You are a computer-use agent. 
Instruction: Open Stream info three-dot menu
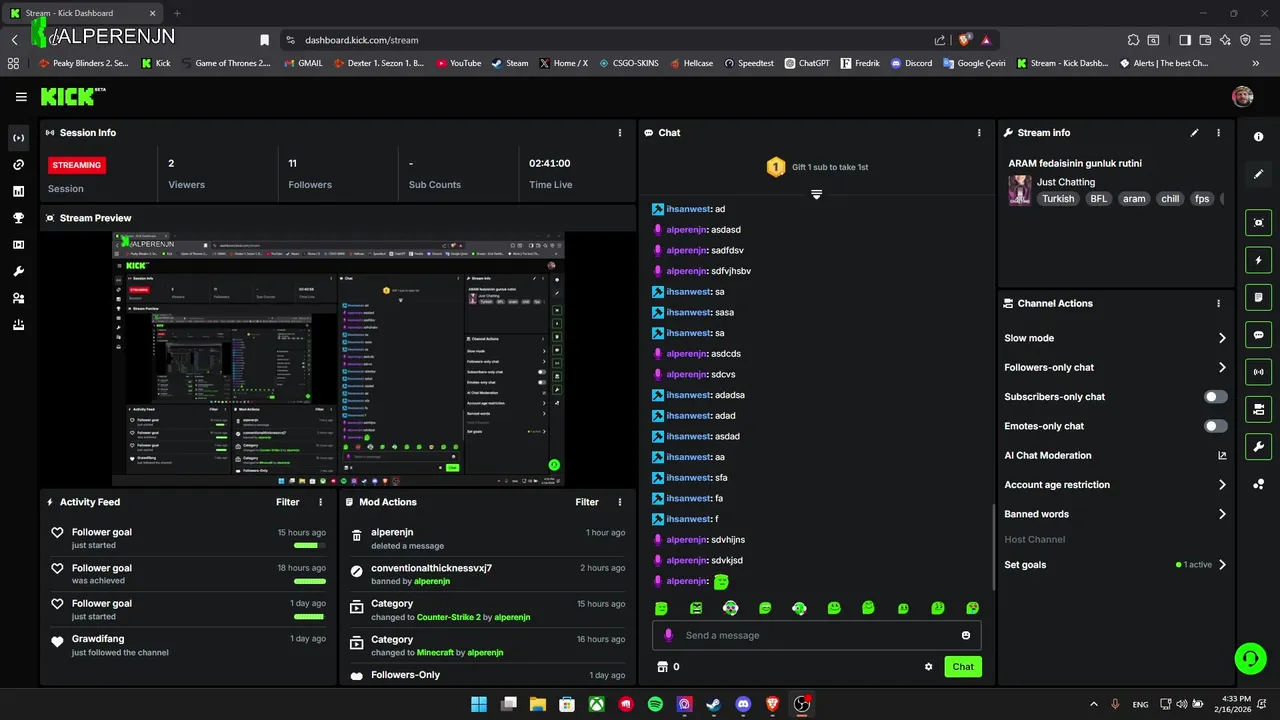click(1218, 132)
